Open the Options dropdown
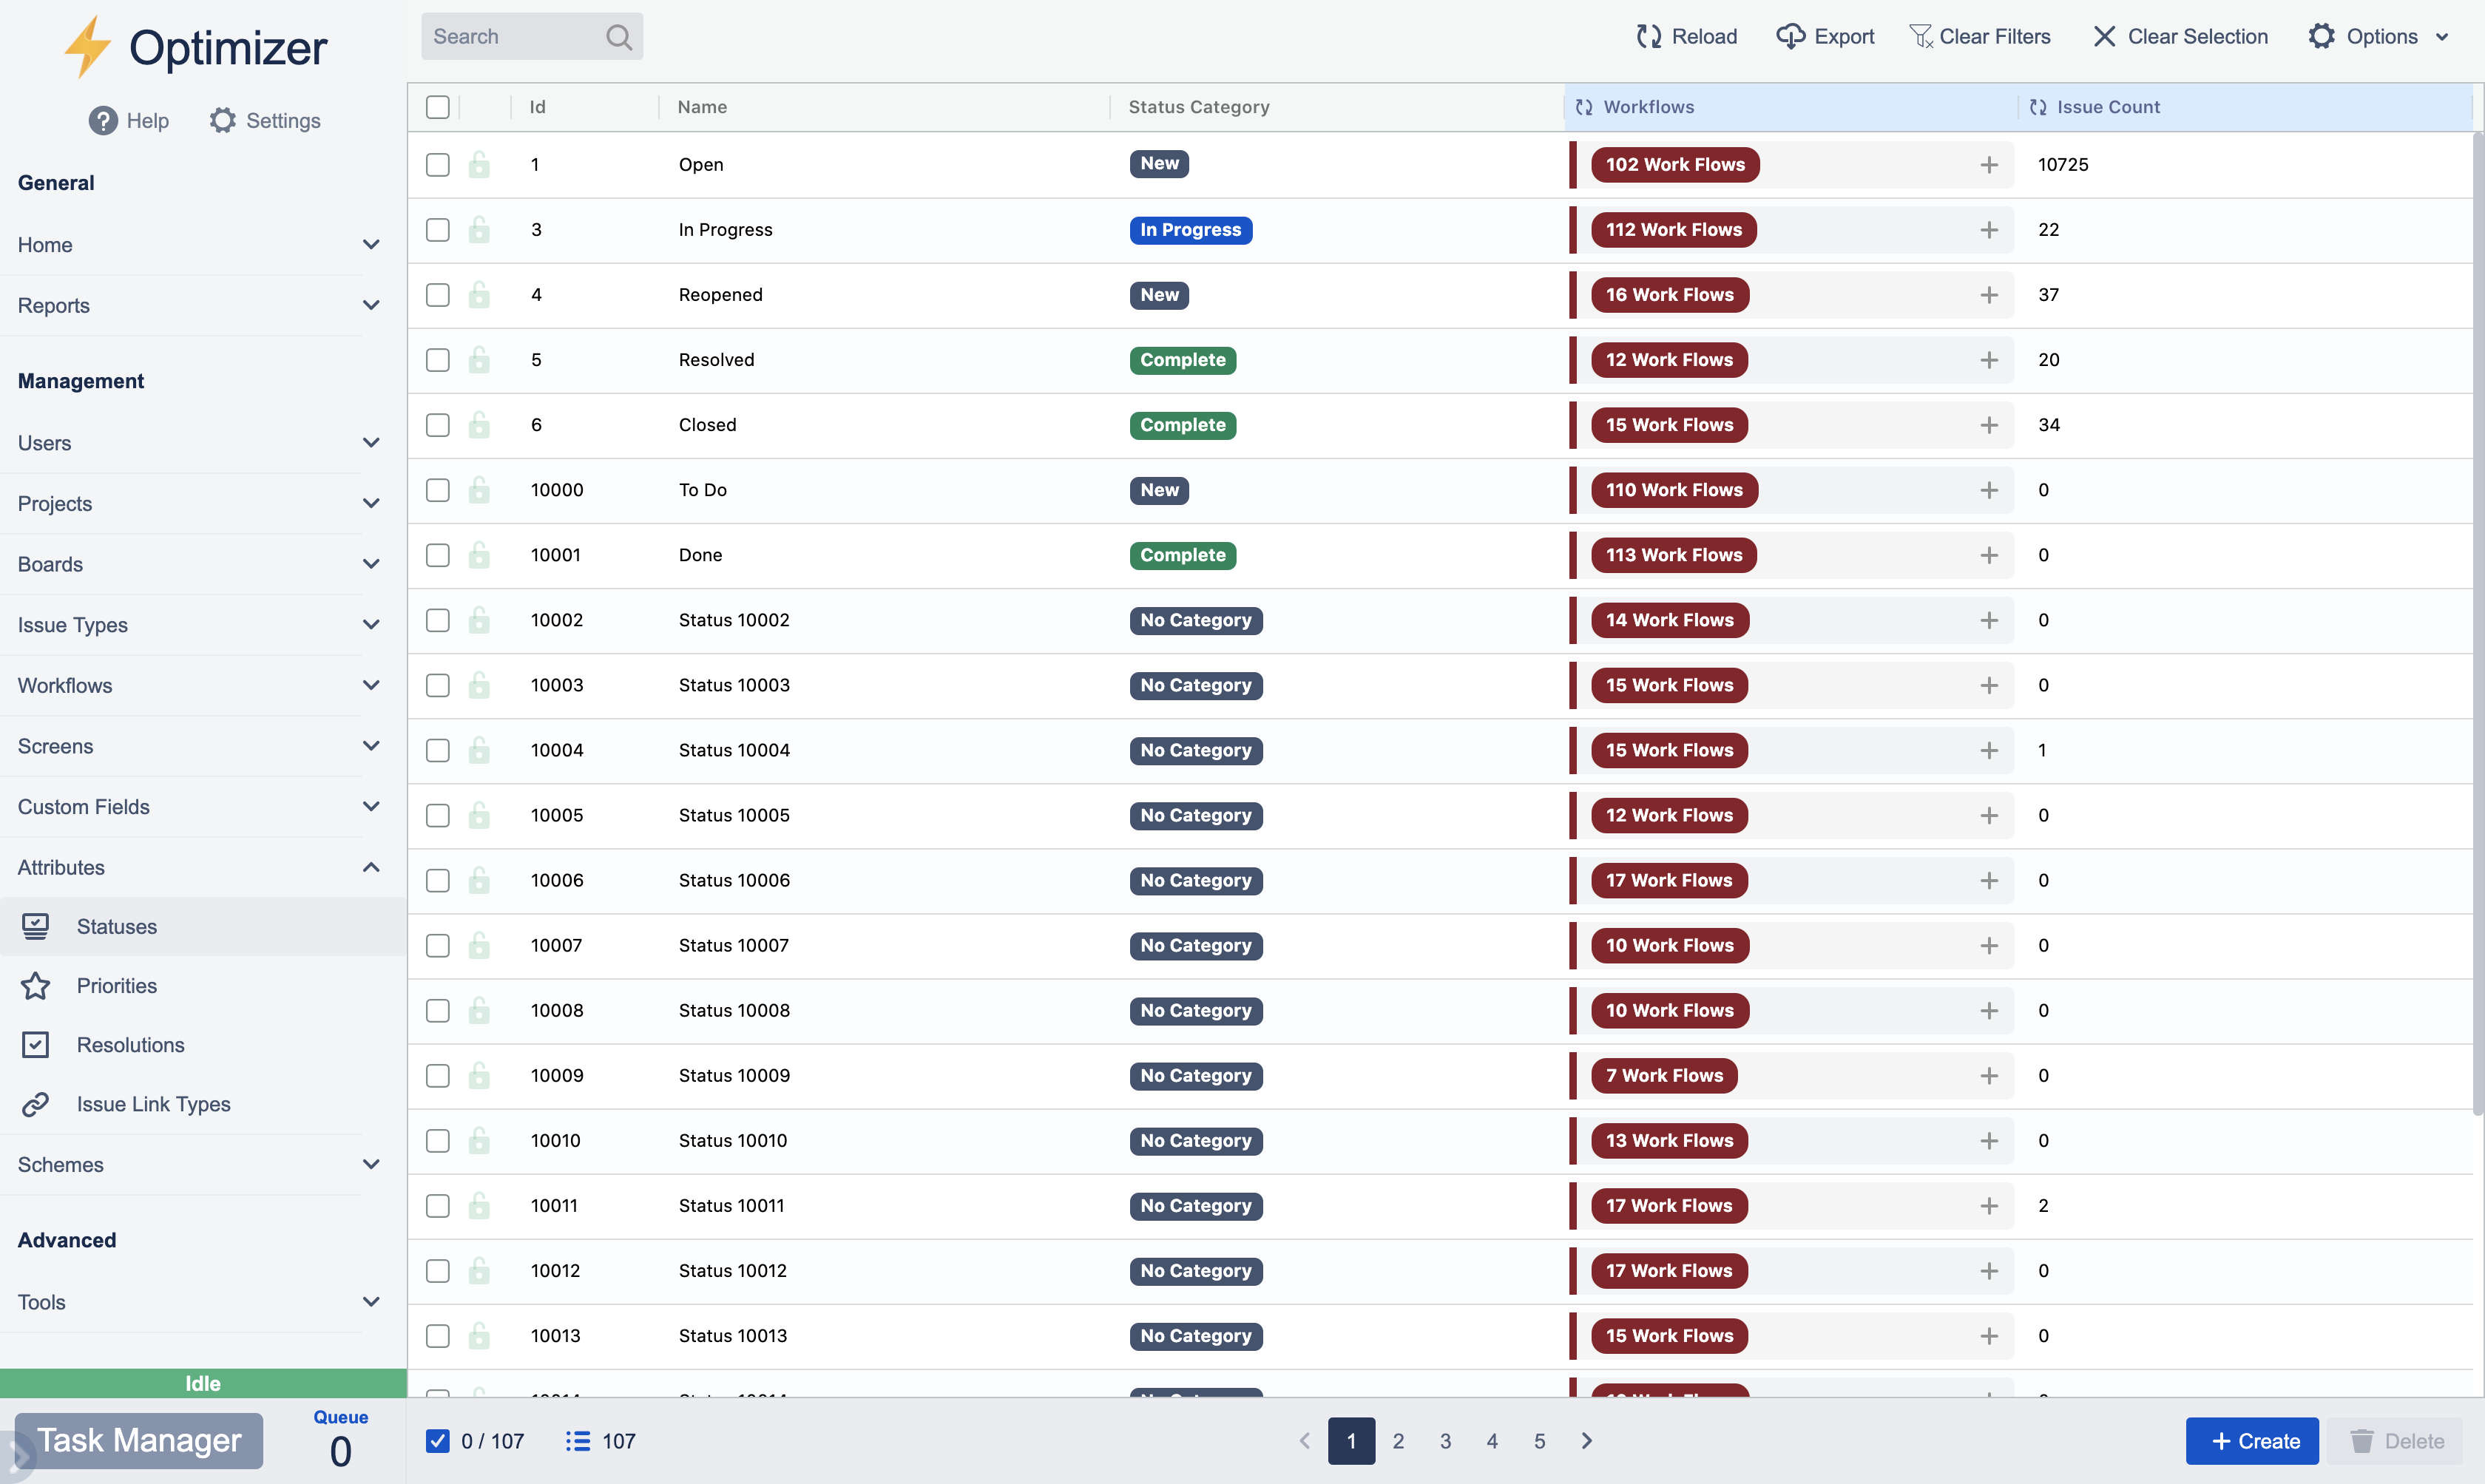The height and width of the screenshot is (1484, 2485). [x=2382, y=36]
